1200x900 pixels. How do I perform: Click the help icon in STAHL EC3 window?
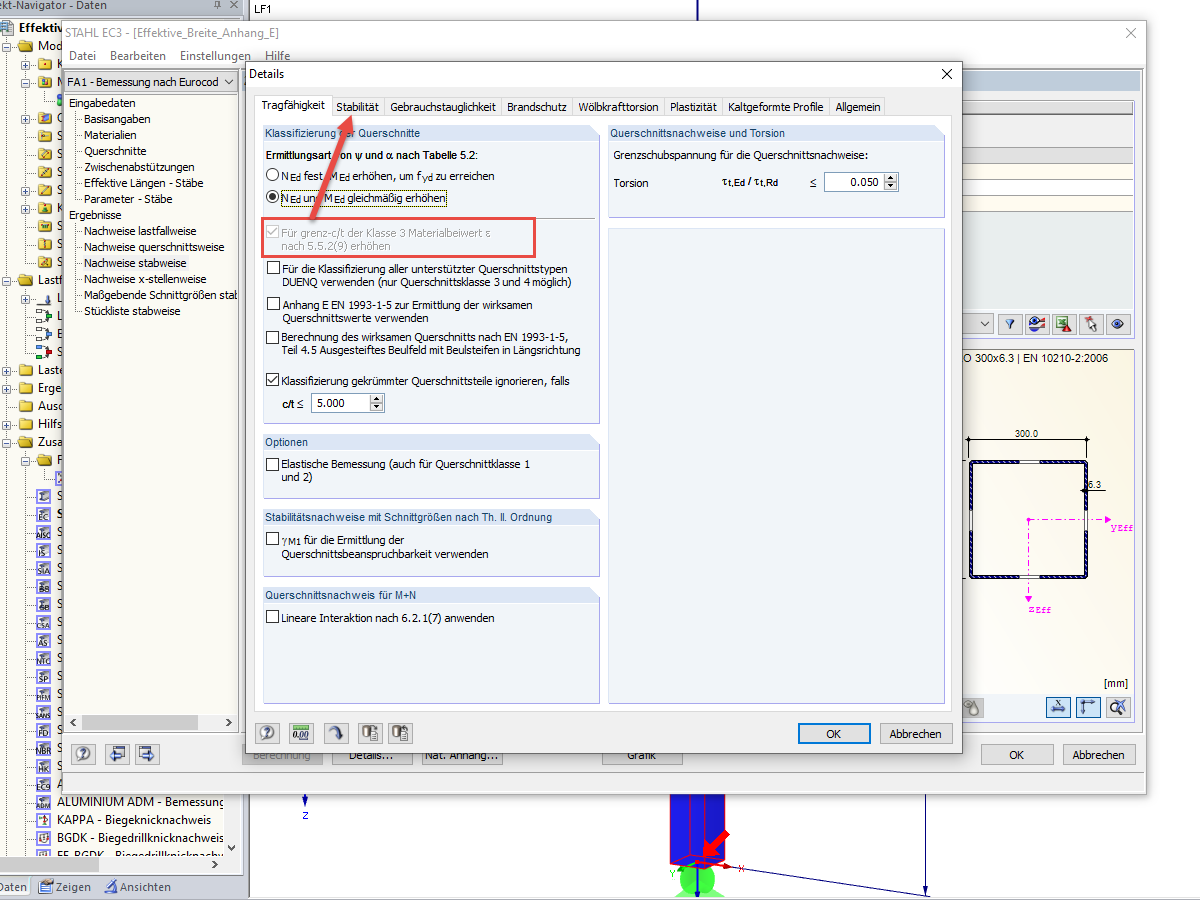(84, 754)
